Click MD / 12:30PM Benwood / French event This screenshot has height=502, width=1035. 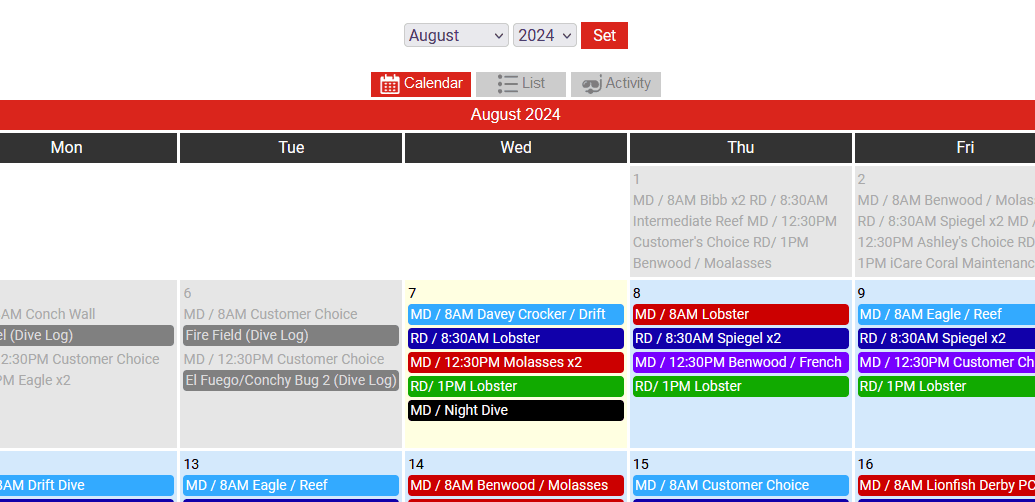(x=740, y=362)
